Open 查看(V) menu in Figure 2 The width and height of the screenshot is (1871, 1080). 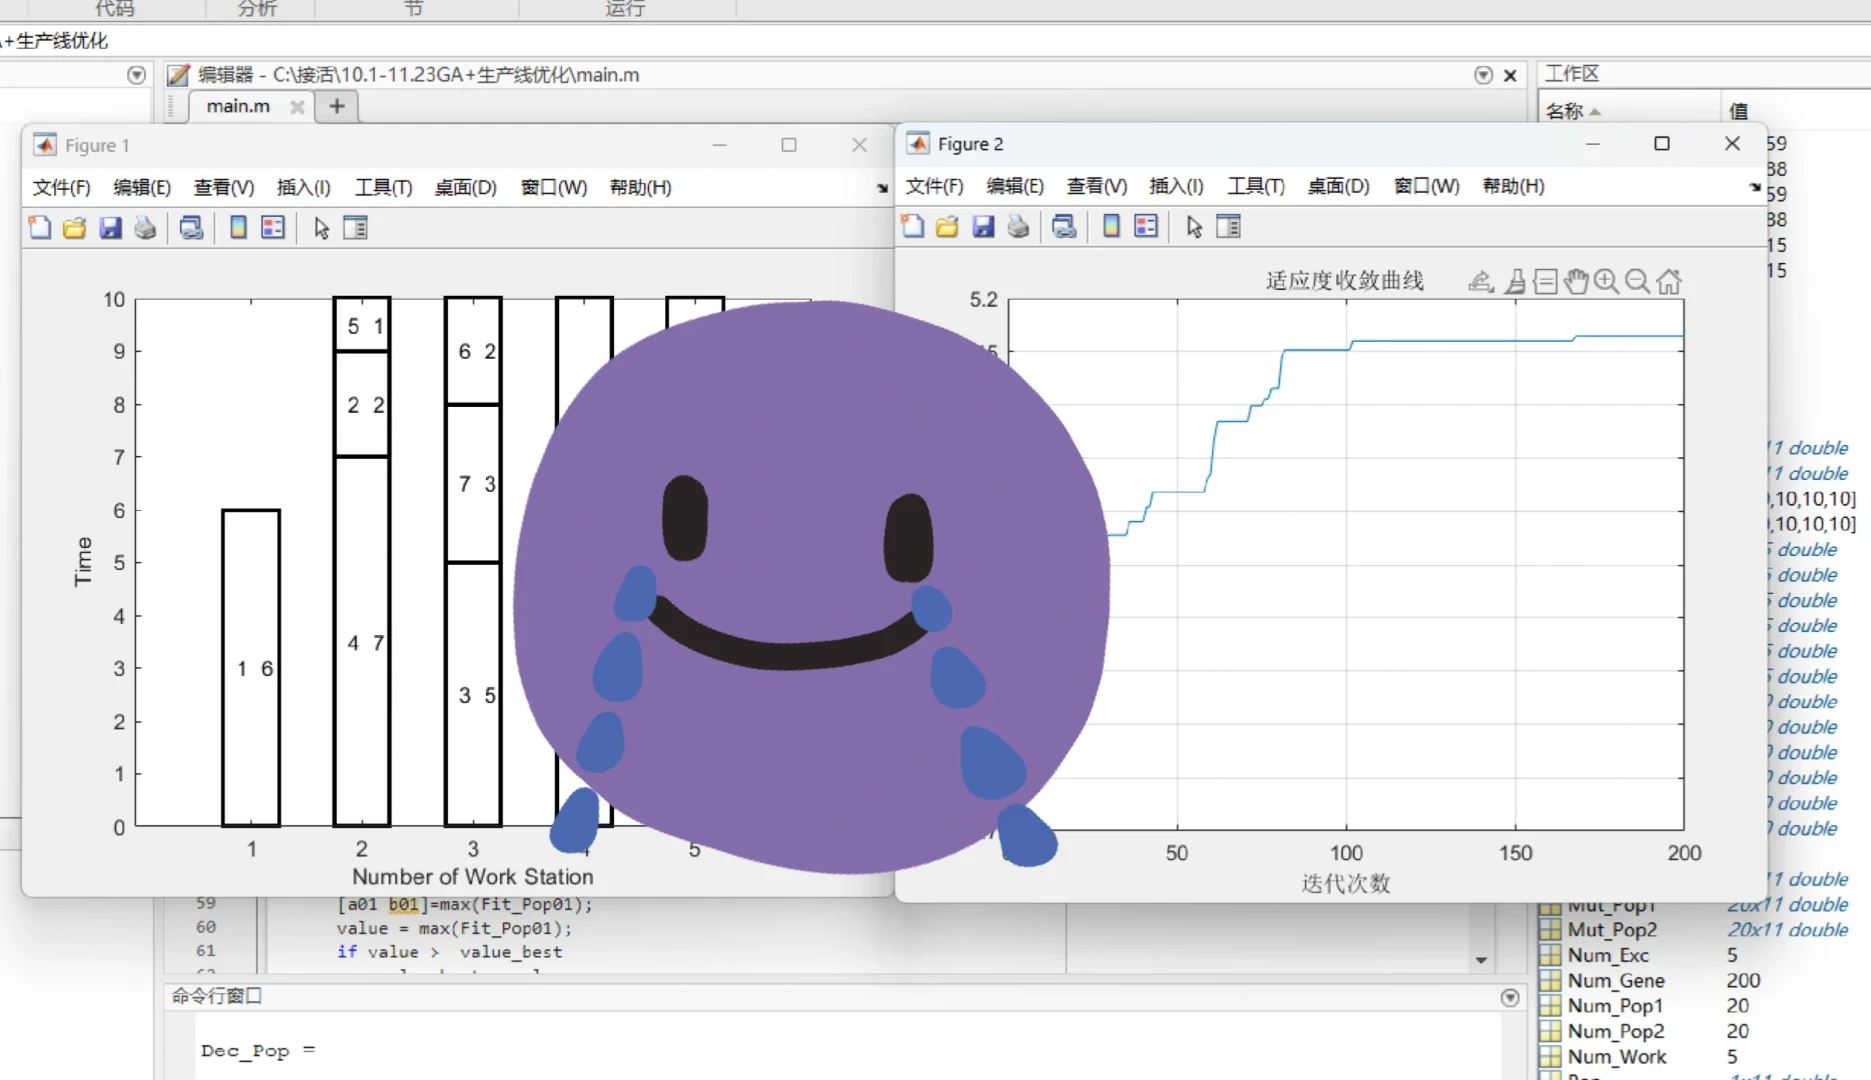tap(1097, 186)
